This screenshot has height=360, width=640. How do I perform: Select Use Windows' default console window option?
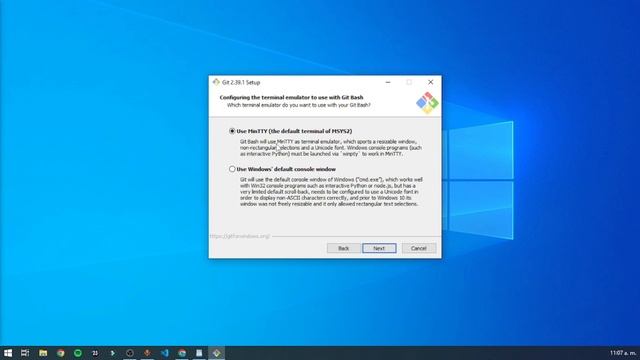point(232,169)
